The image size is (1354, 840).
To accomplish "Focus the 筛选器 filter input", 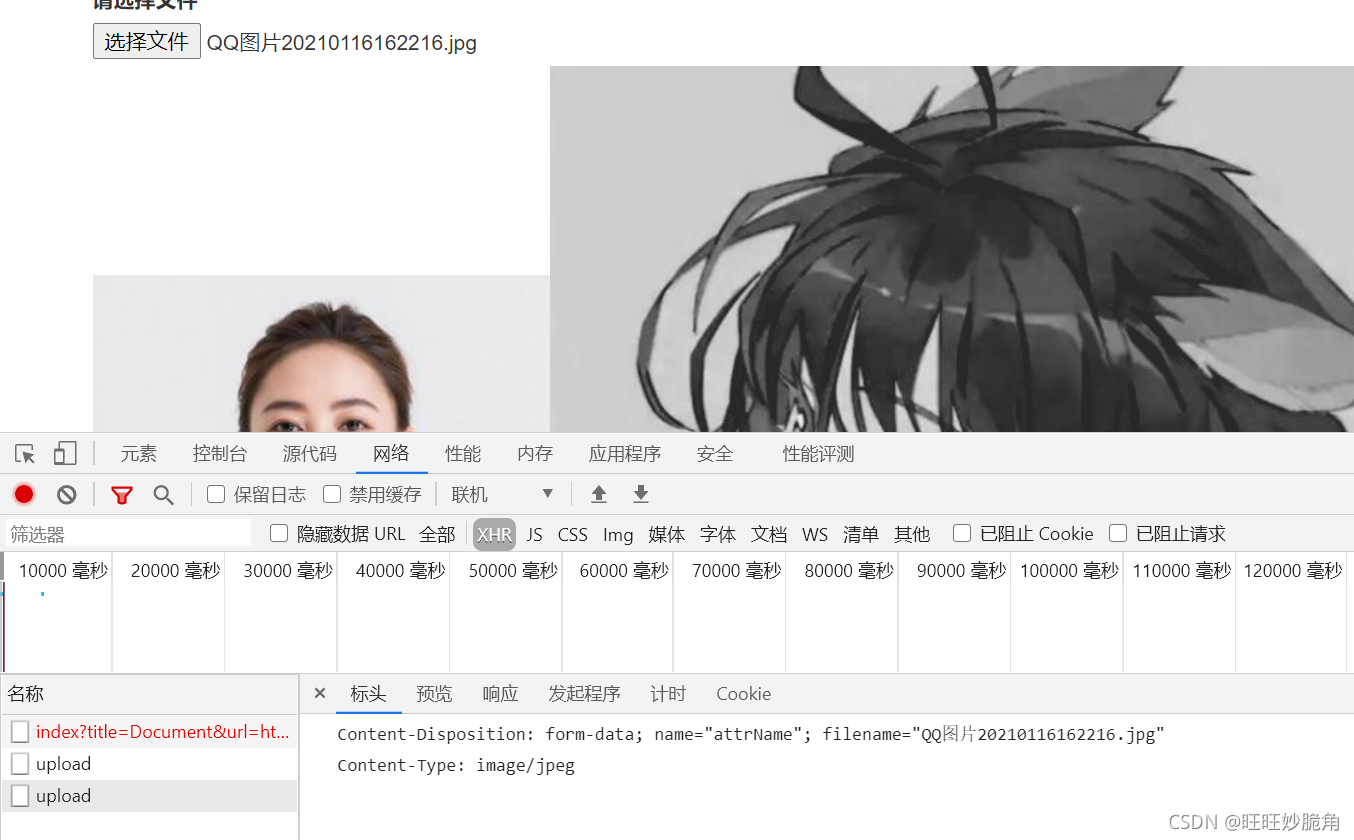I will (x=128, y=534).
